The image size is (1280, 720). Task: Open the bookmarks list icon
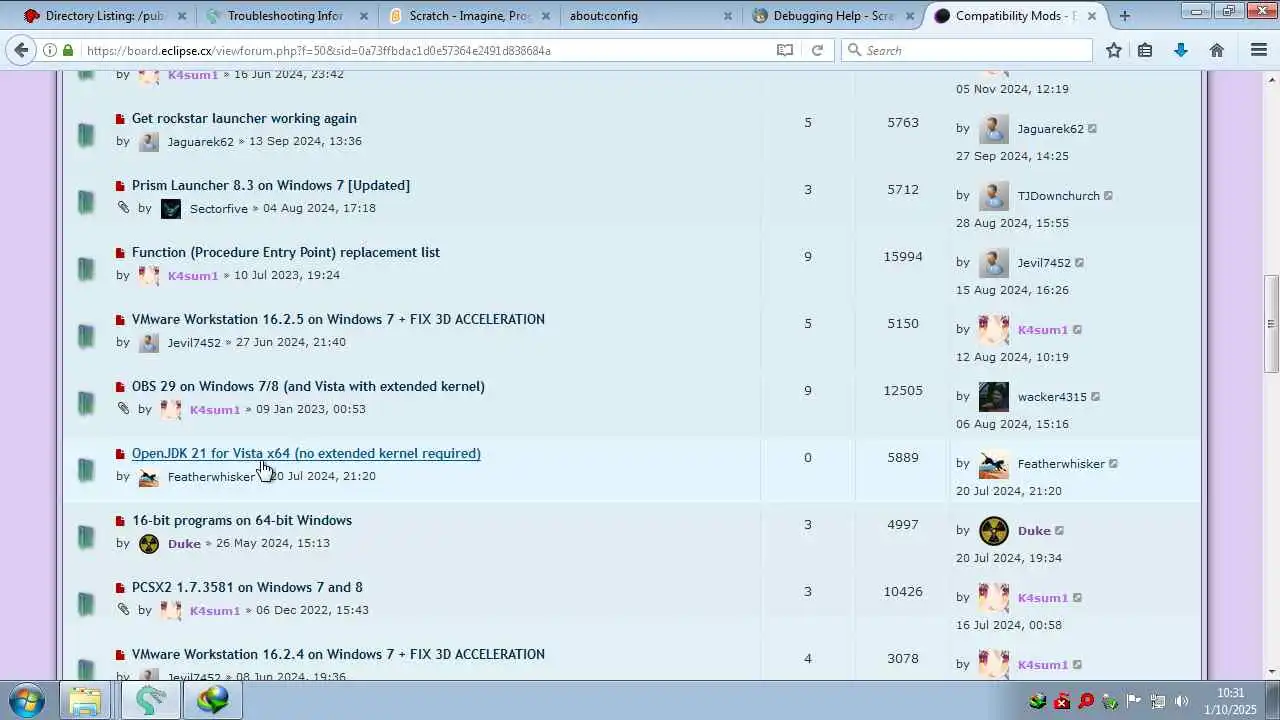tap(1145, 50)
